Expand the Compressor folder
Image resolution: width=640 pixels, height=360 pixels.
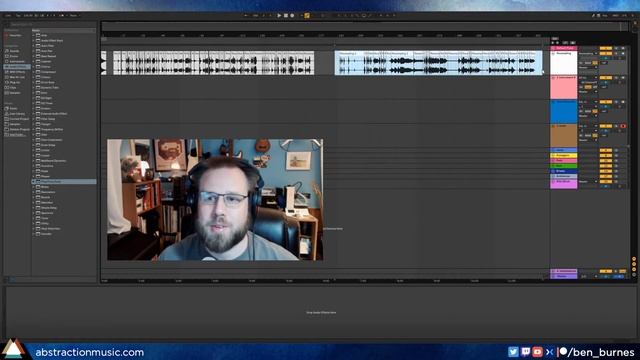33,72
